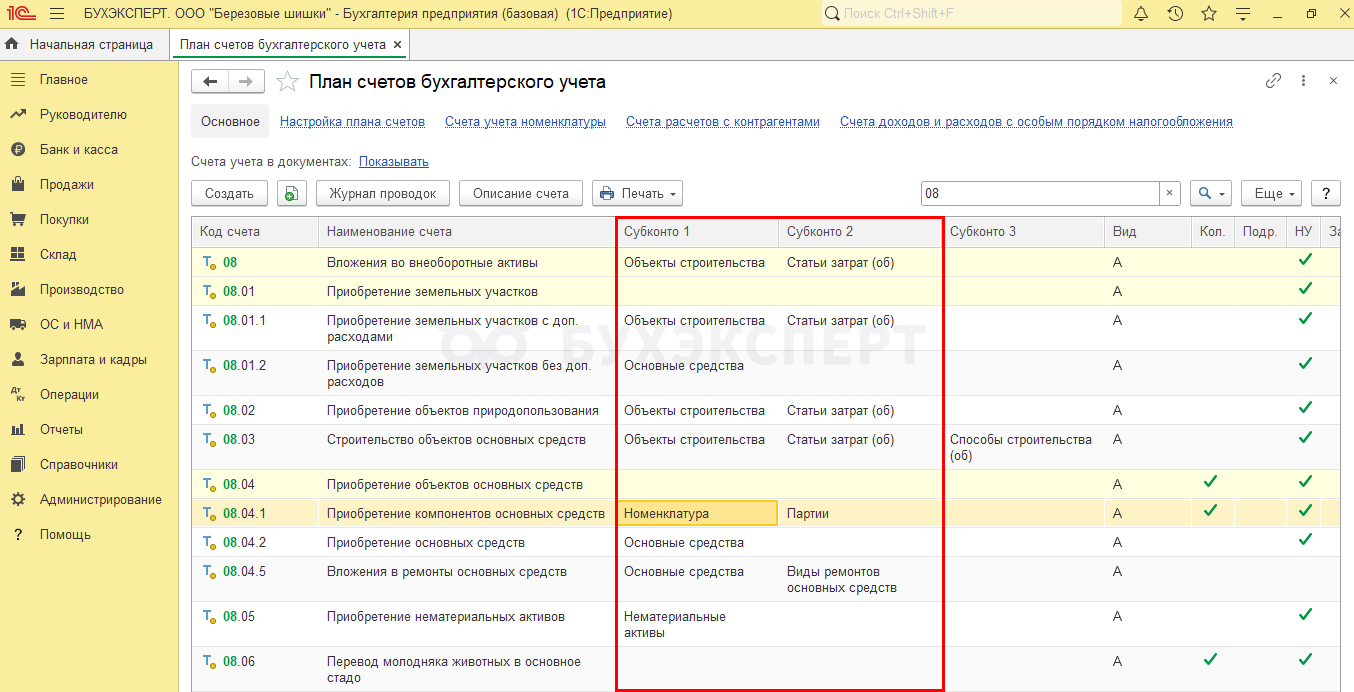Open the 1C main menu logo

(x=19, y=14)
